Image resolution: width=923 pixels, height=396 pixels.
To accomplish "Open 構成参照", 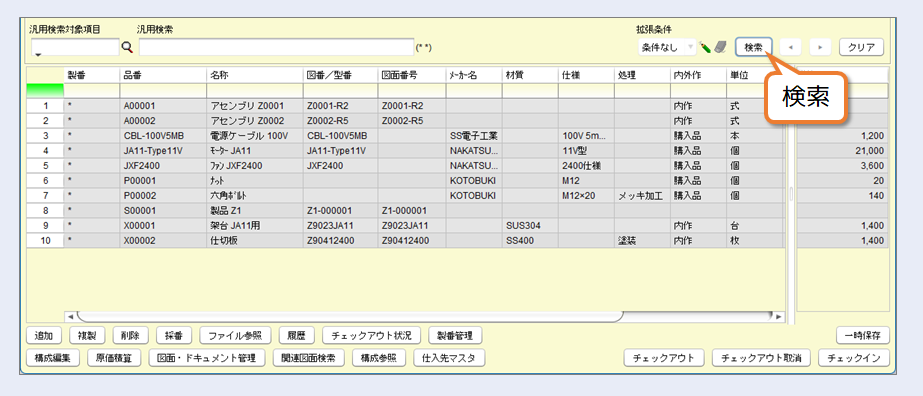I will (x=379, y=358).
